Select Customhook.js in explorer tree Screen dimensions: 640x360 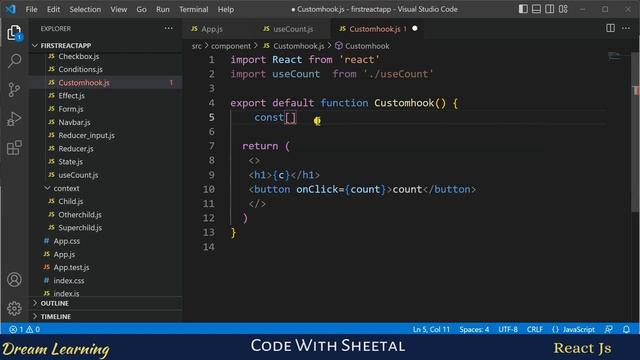[84, 82]
